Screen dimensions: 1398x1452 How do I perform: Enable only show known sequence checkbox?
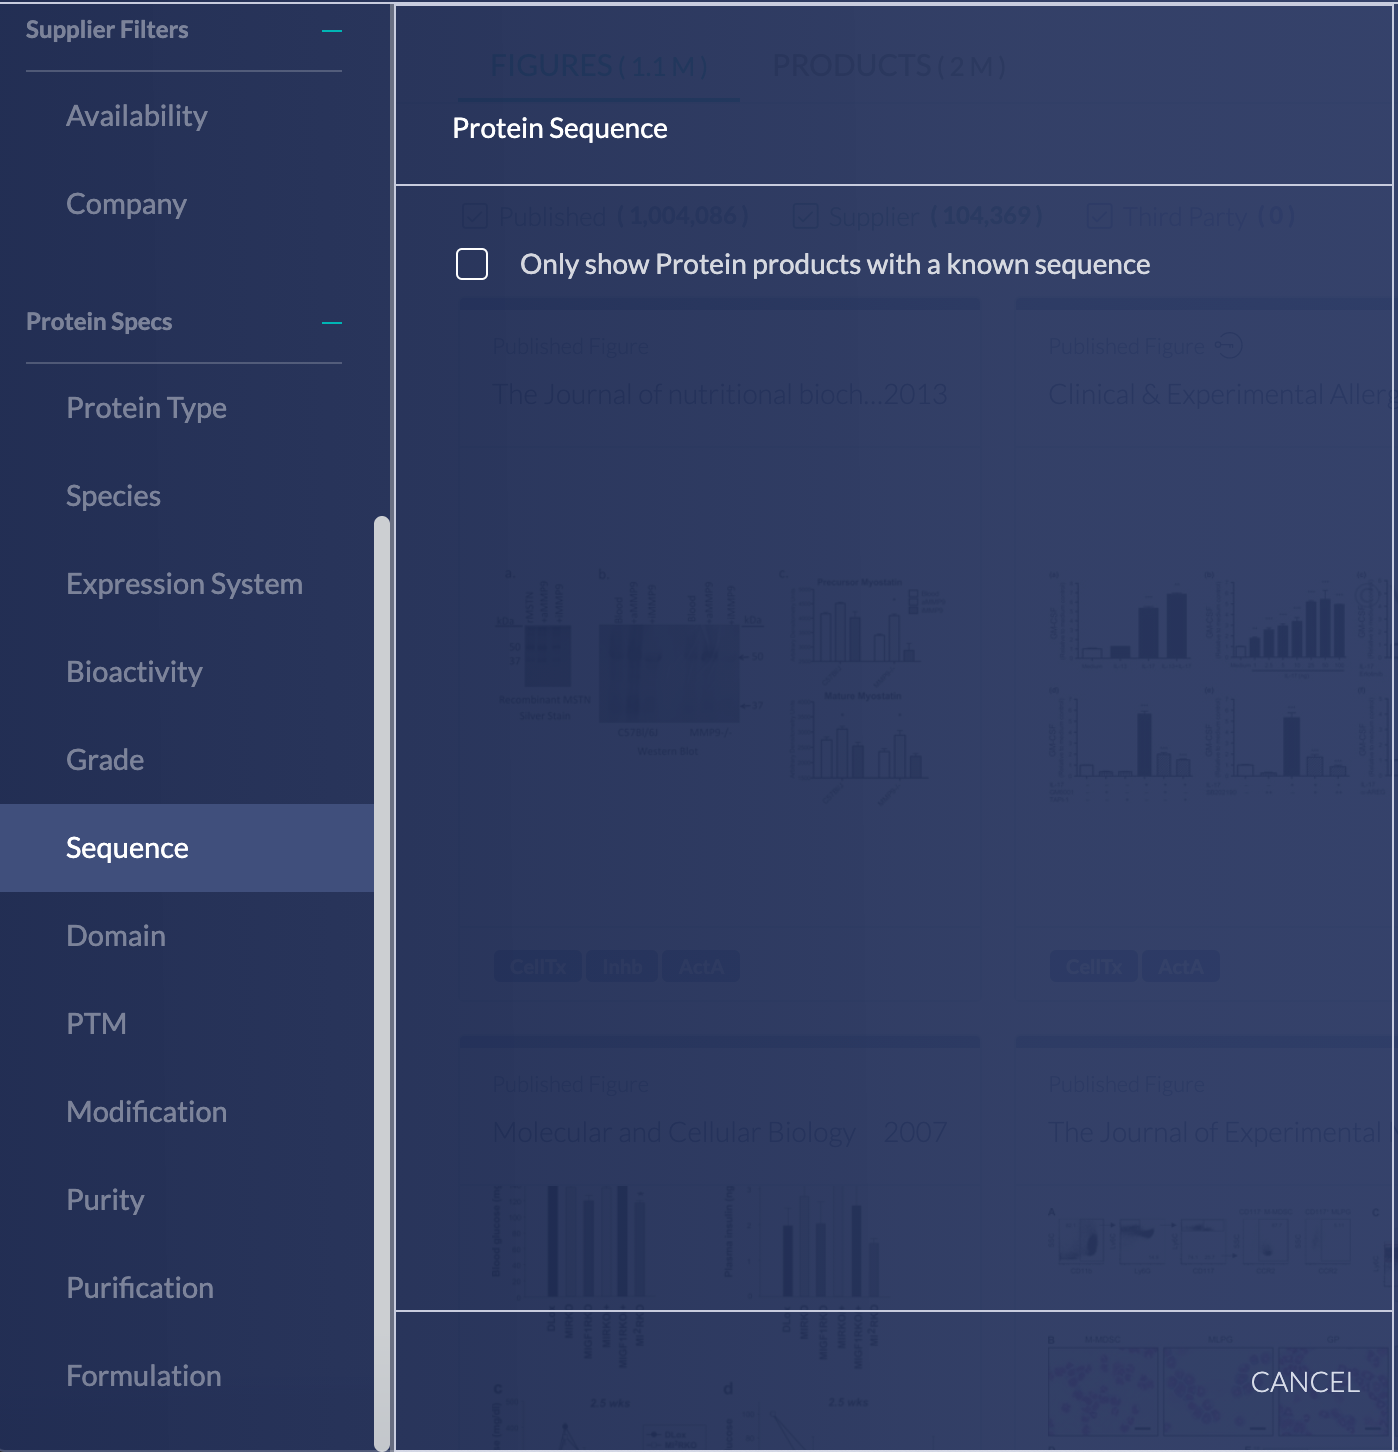[472, 264]
